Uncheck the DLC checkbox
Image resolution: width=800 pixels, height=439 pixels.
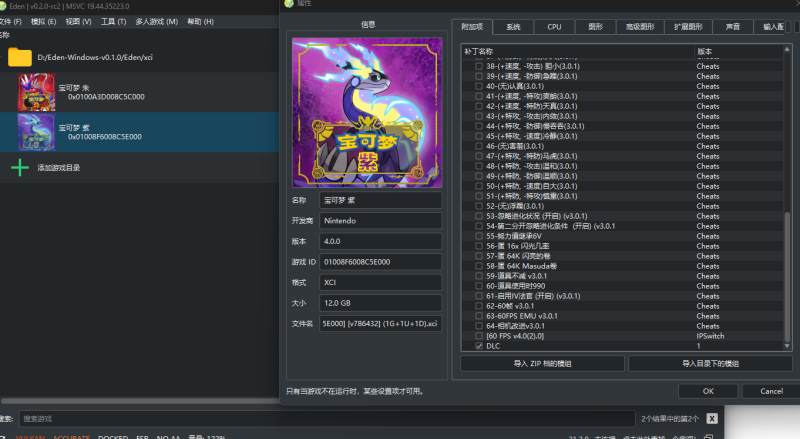pyautogui.click(x=479, y=346)
